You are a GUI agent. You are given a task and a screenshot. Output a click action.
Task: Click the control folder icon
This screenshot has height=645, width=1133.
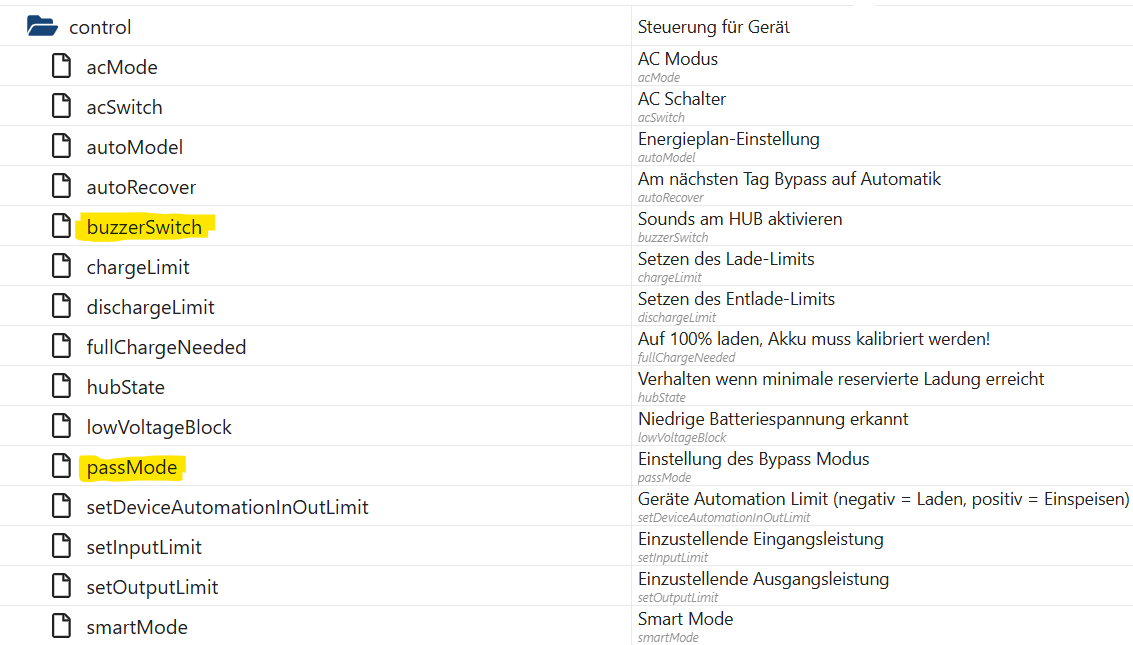[42, 27]
